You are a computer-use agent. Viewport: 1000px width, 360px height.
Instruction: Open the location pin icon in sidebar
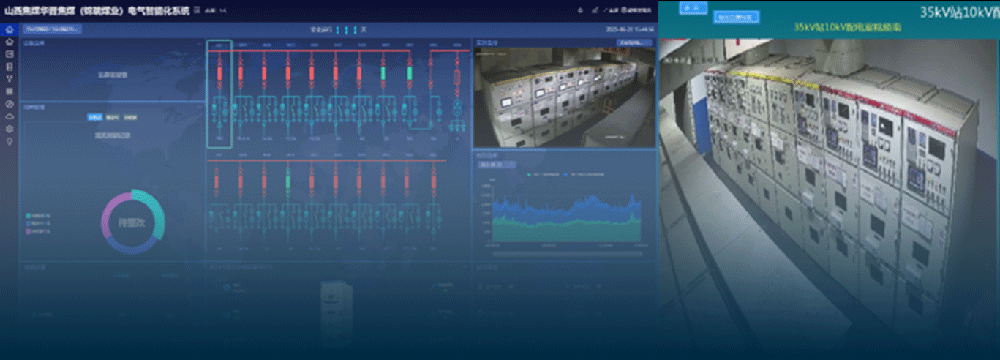9,141
